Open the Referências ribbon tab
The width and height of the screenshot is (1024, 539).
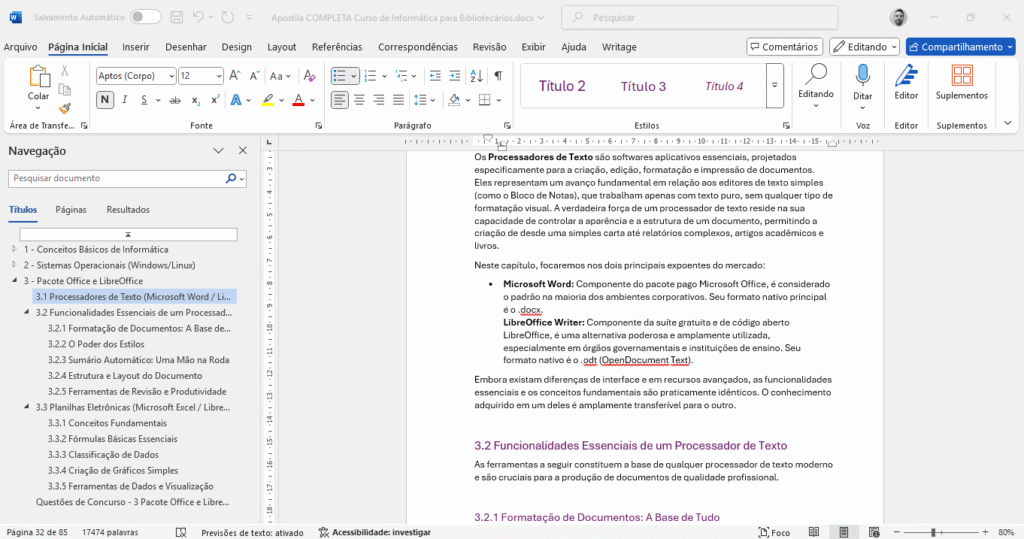pos(337,47)
